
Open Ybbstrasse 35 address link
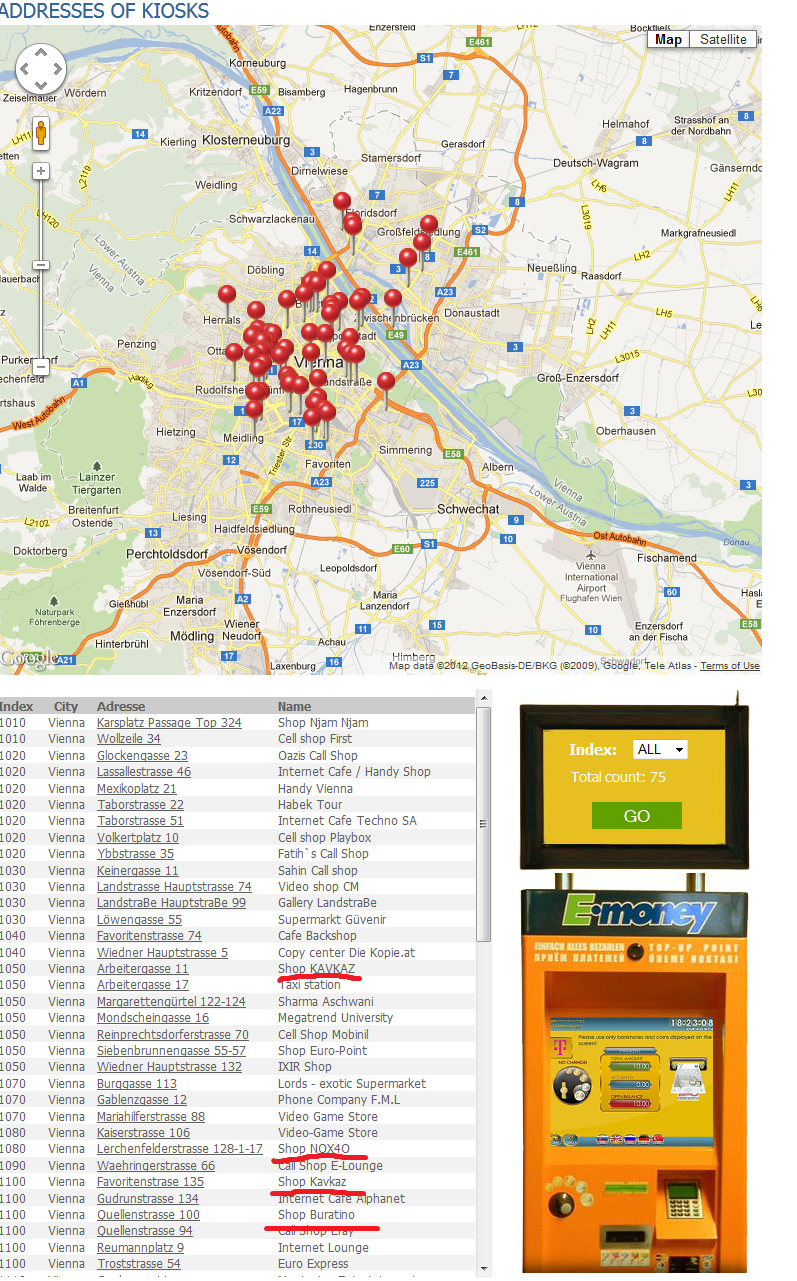pyautogui.click(x=135, y=854)
